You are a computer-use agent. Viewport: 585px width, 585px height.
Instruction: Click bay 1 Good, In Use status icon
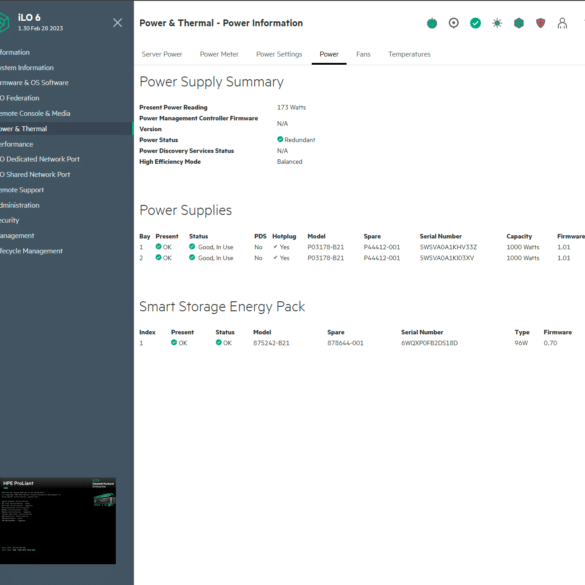pos(192,247)
